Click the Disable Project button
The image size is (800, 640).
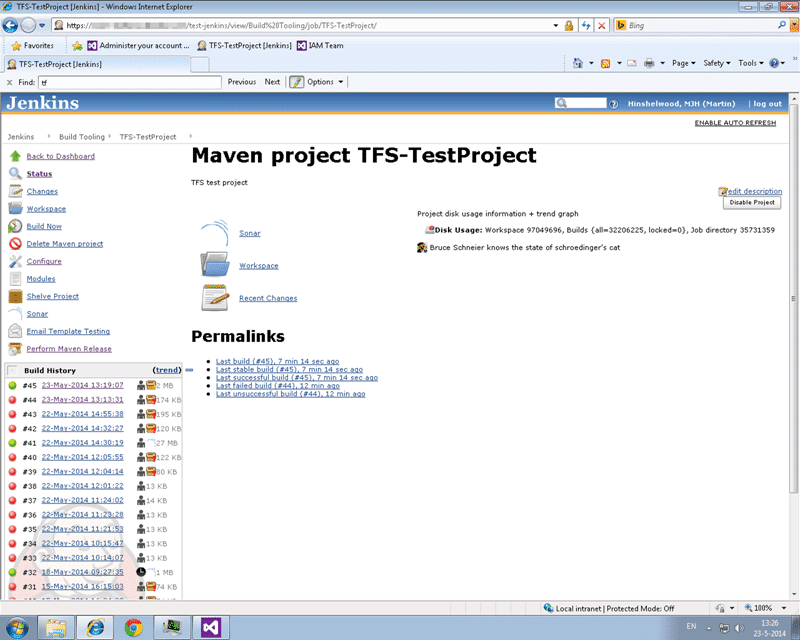[752, 203]
